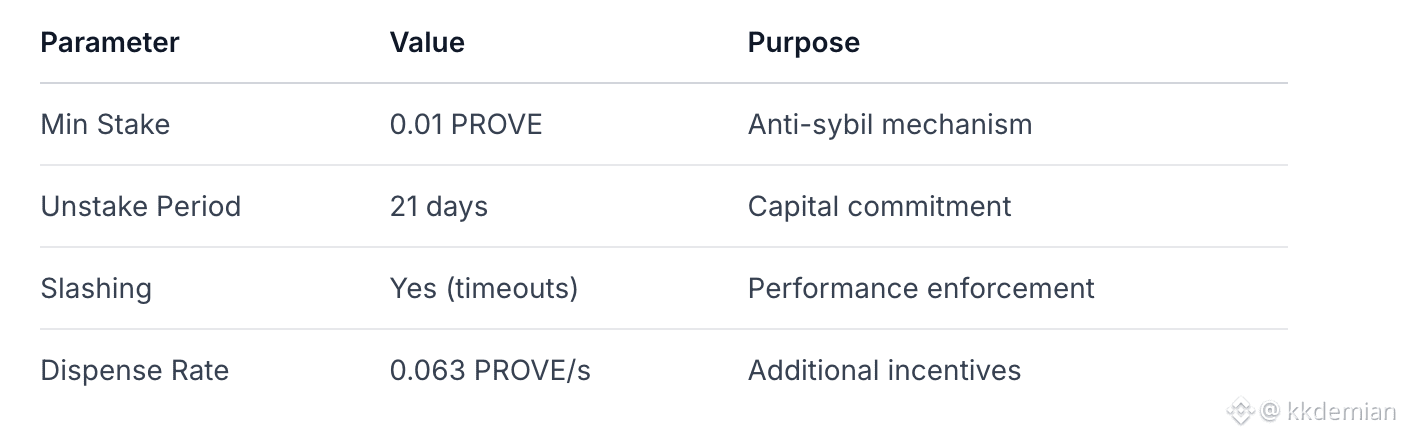The image size is (1404, 436).
Task: Select the Slashing row label
Action: tap(96, 288)
